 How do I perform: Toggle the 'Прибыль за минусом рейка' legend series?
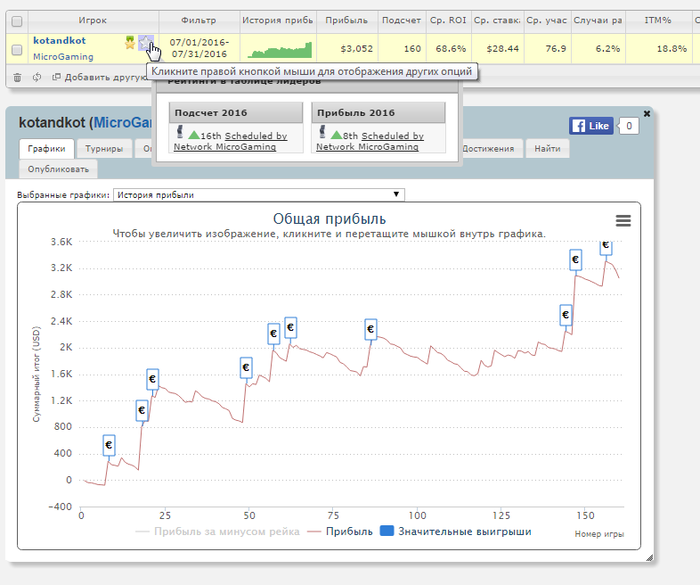click(217, 531)
